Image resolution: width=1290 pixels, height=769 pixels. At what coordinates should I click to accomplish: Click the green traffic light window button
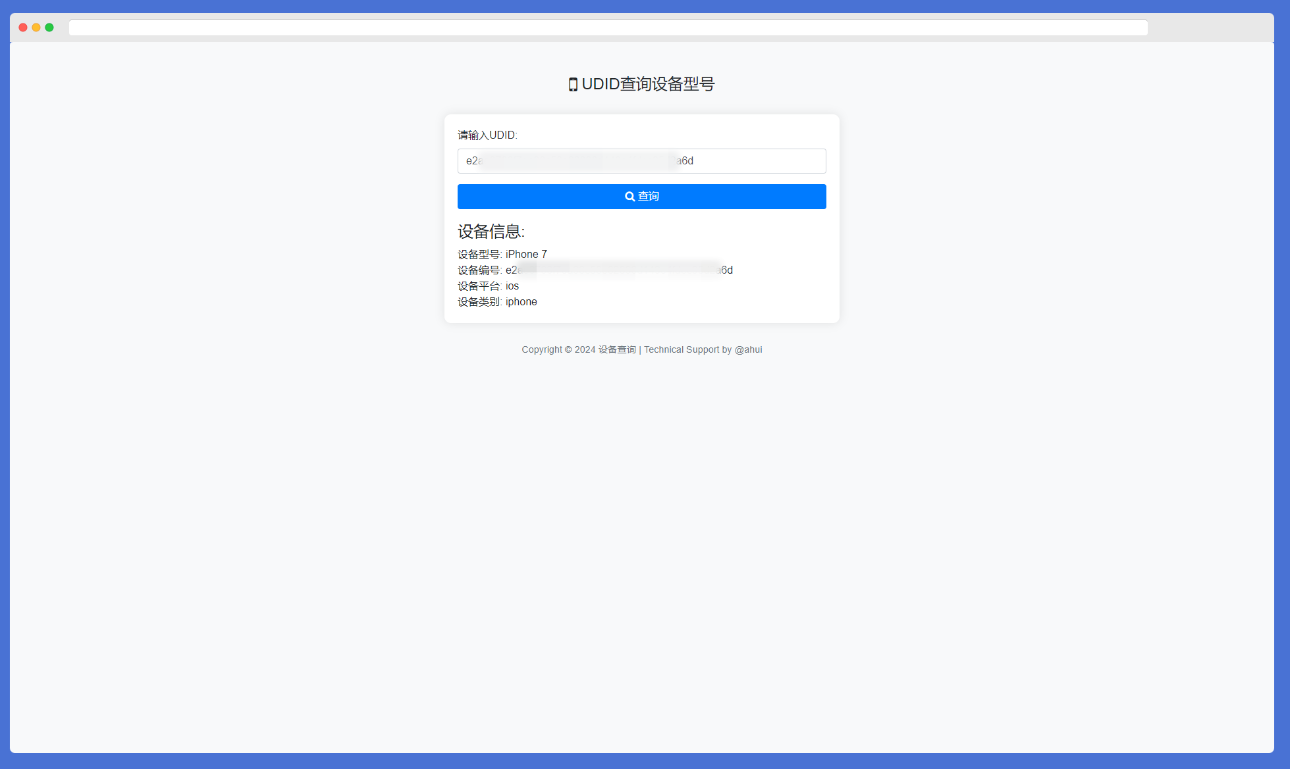point(48,27)
